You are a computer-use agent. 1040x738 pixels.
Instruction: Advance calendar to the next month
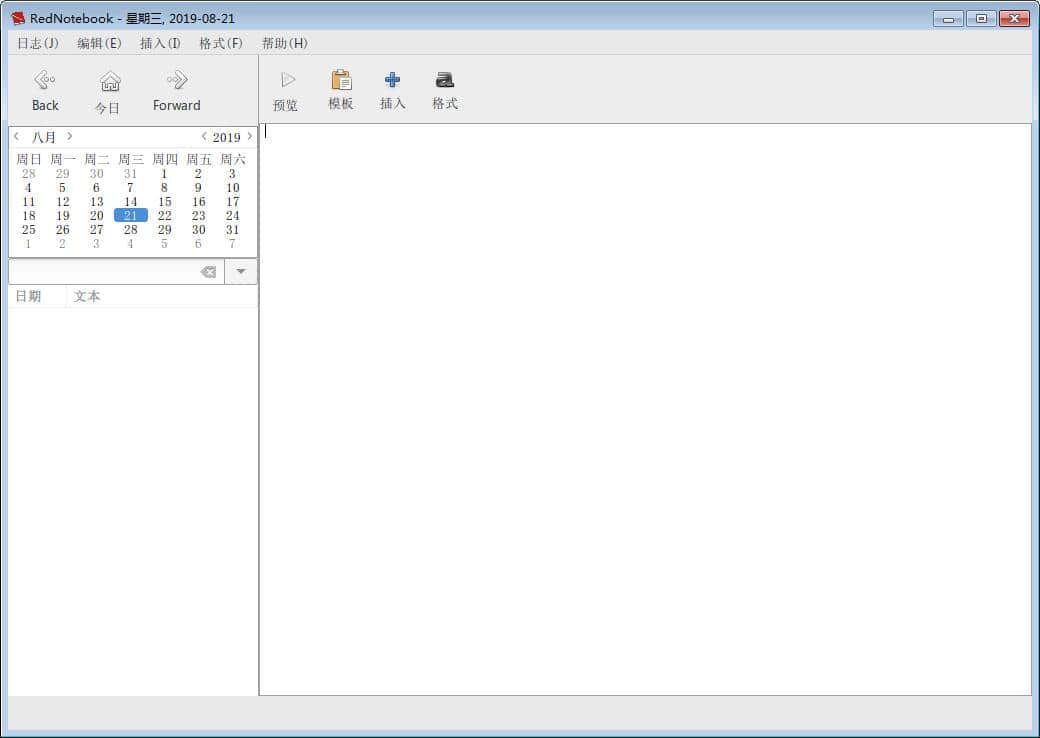[69, 136]
